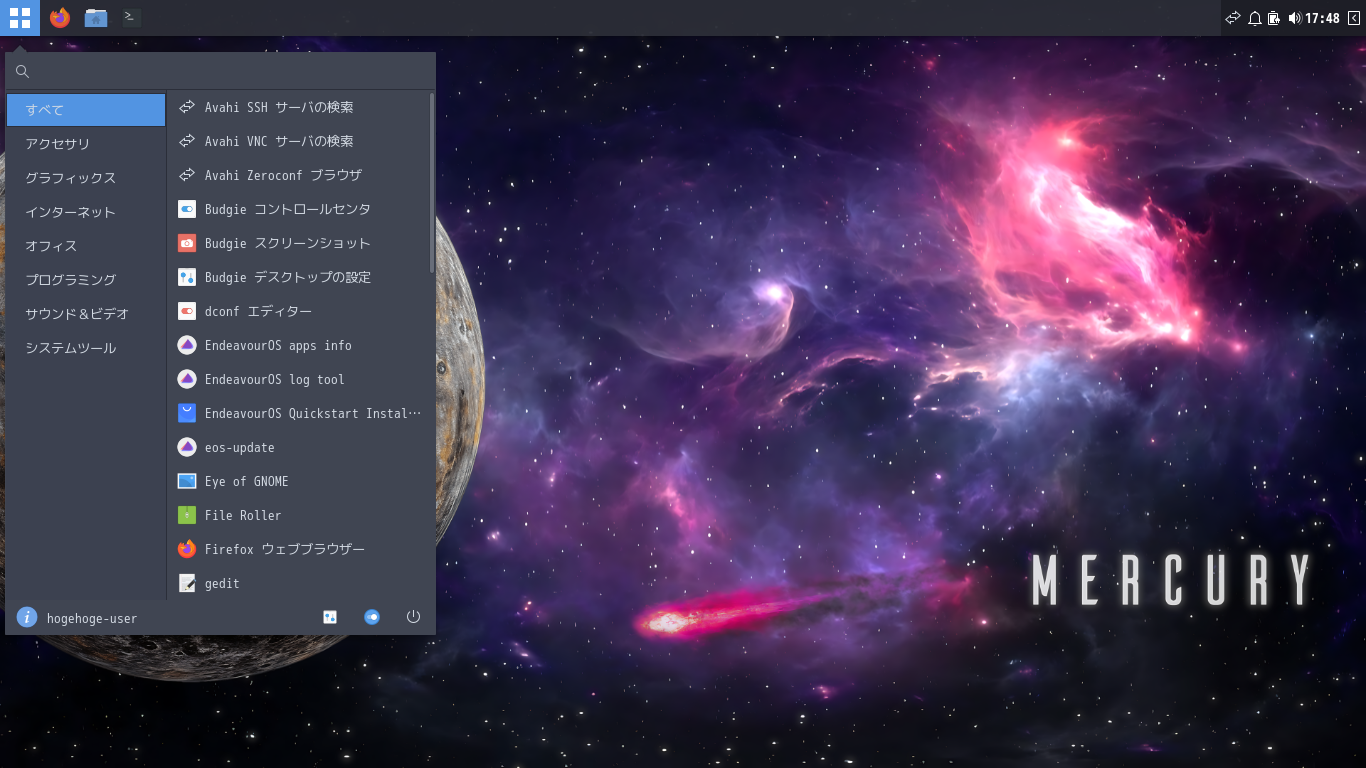This screenshot has width=1366, height=768.
Task: Open Budgie コントロールセンタ from the app list
Action: coord(298,209)
